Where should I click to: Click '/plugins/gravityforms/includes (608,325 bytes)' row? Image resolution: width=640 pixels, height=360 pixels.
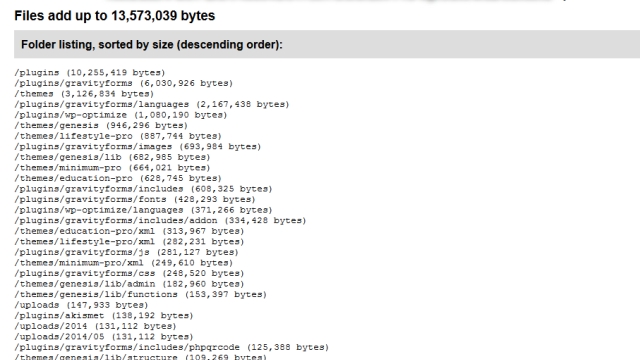point(143,189)
